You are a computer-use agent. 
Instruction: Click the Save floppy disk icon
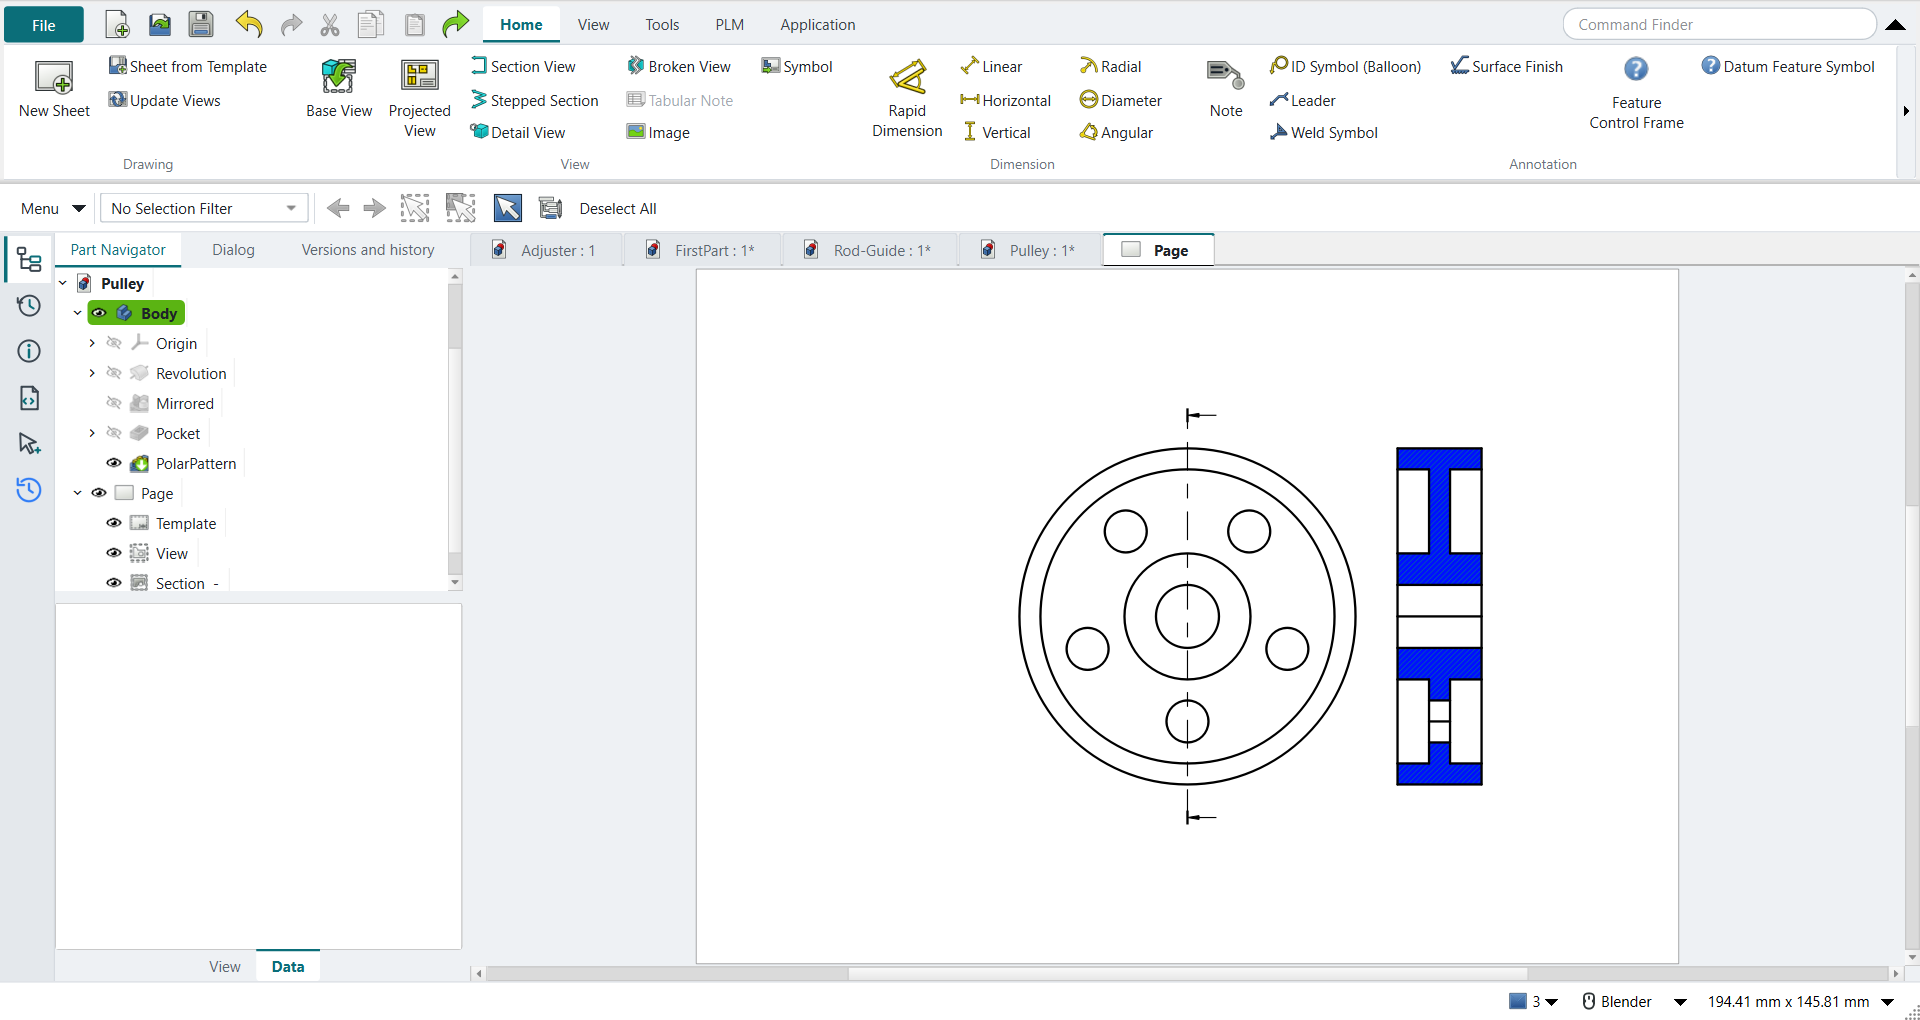click(201, 24)
